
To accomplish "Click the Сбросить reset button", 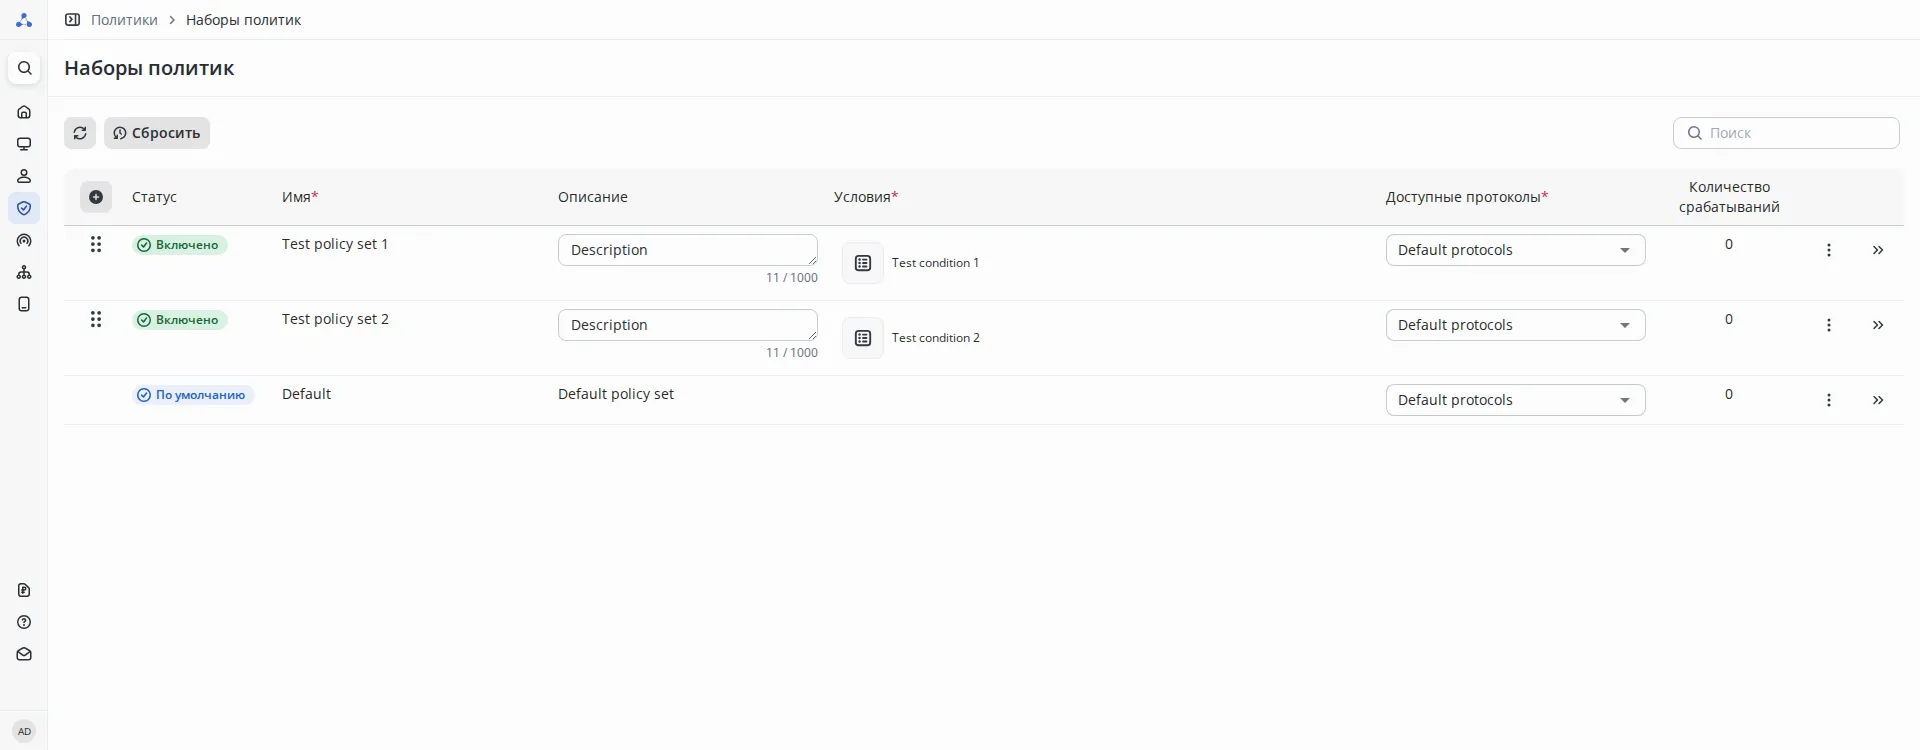I will (157, 133).
